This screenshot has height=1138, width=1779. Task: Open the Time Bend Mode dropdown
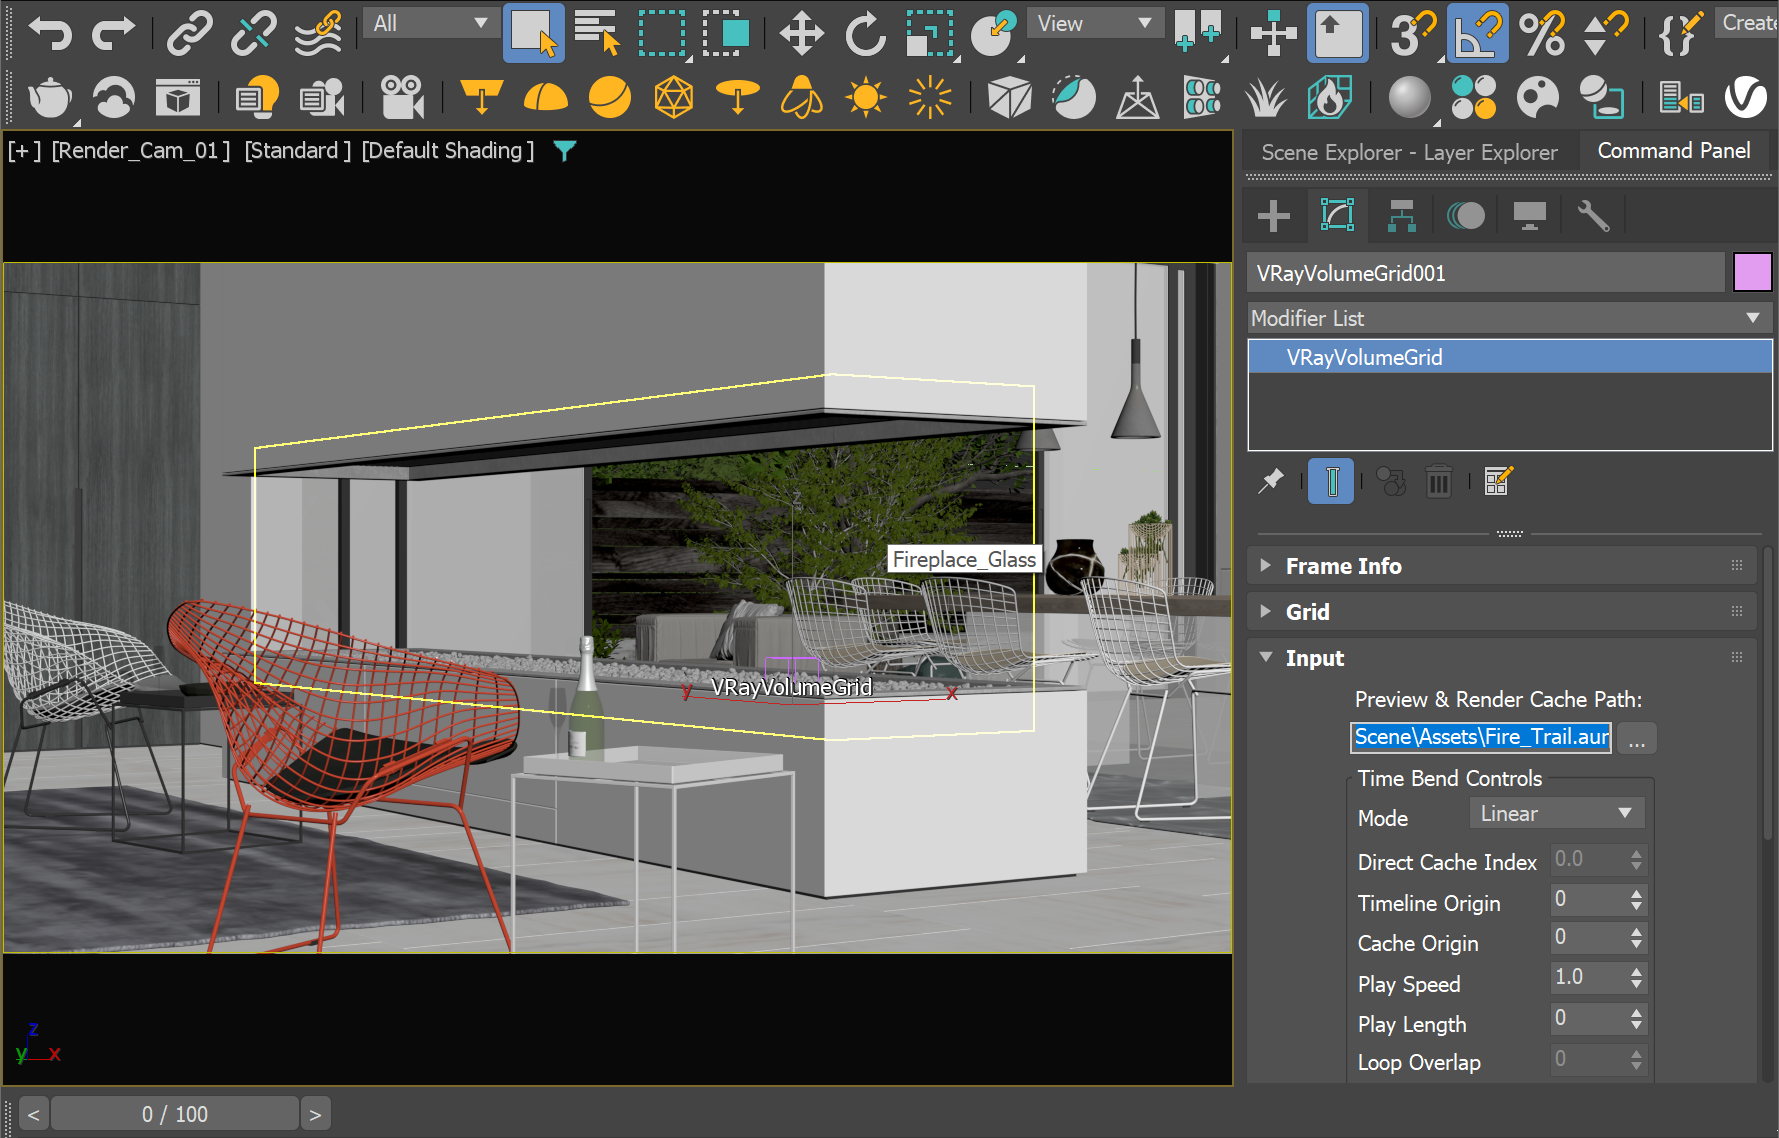1555,814
